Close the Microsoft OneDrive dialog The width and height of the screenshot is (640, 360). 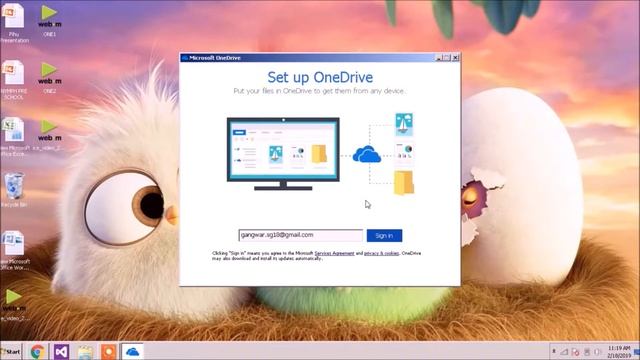tap(456, 58)
